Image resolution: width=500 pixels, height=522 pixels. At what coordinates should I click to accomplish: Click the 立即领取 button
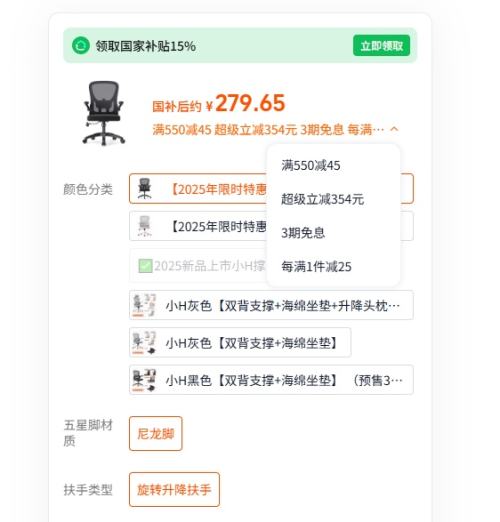coord(381,45)
